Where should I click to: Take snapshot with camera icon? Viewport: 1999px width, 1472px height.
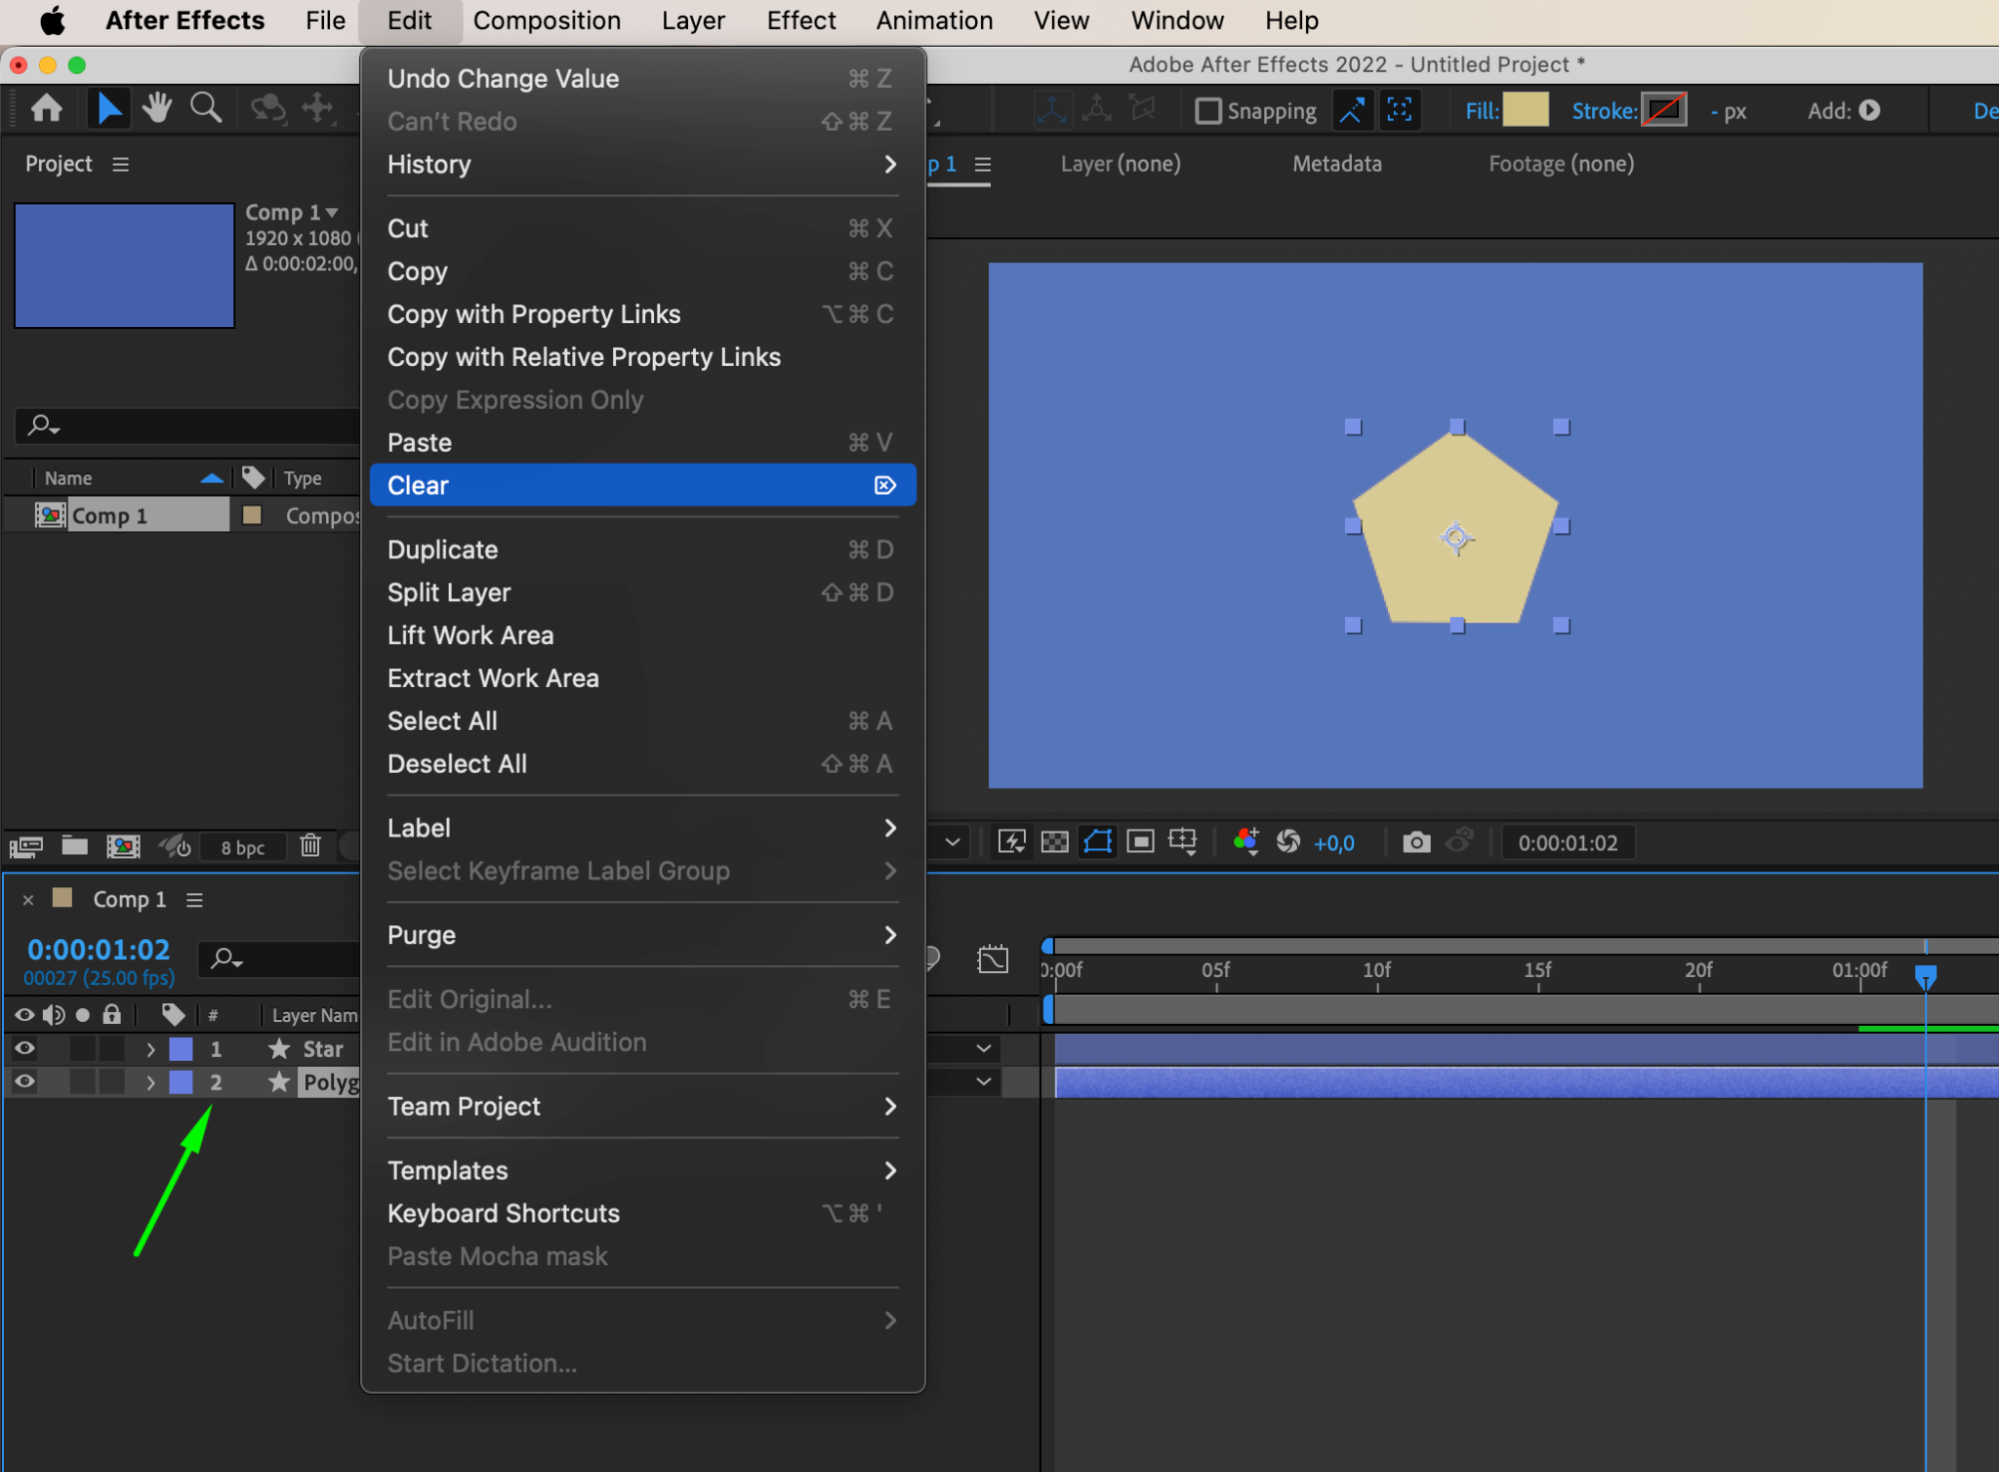pyautogui.click(x=1415, y=843)
